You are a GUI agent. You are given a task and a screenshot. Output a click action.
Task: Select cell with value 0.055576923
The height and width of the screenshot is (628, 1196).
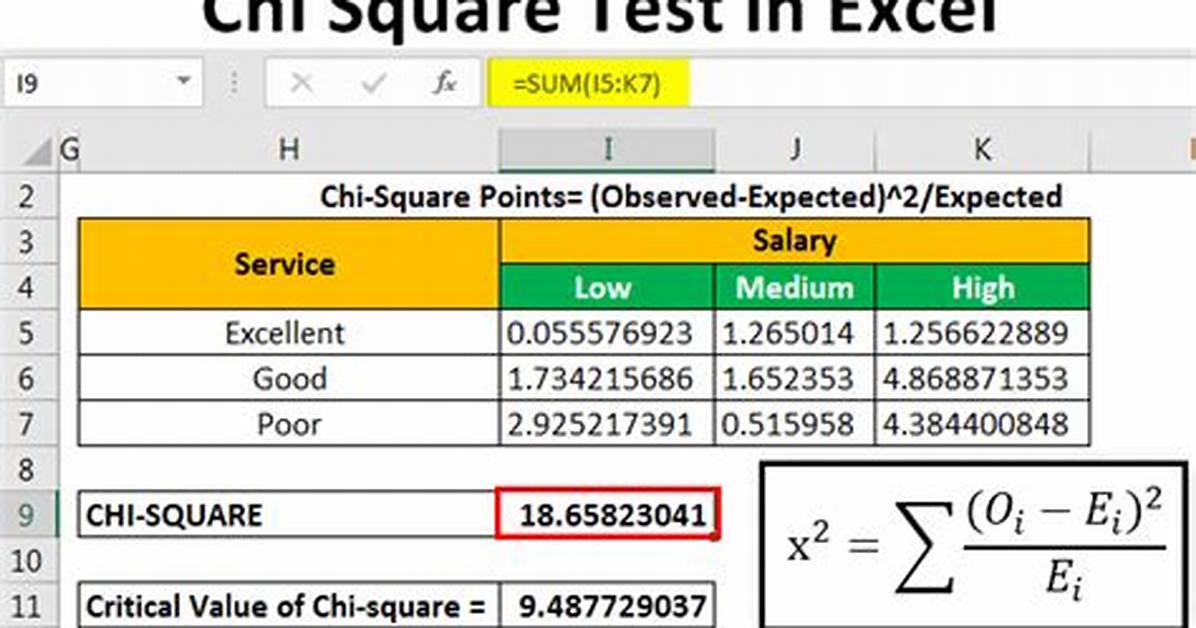[607, 333]
